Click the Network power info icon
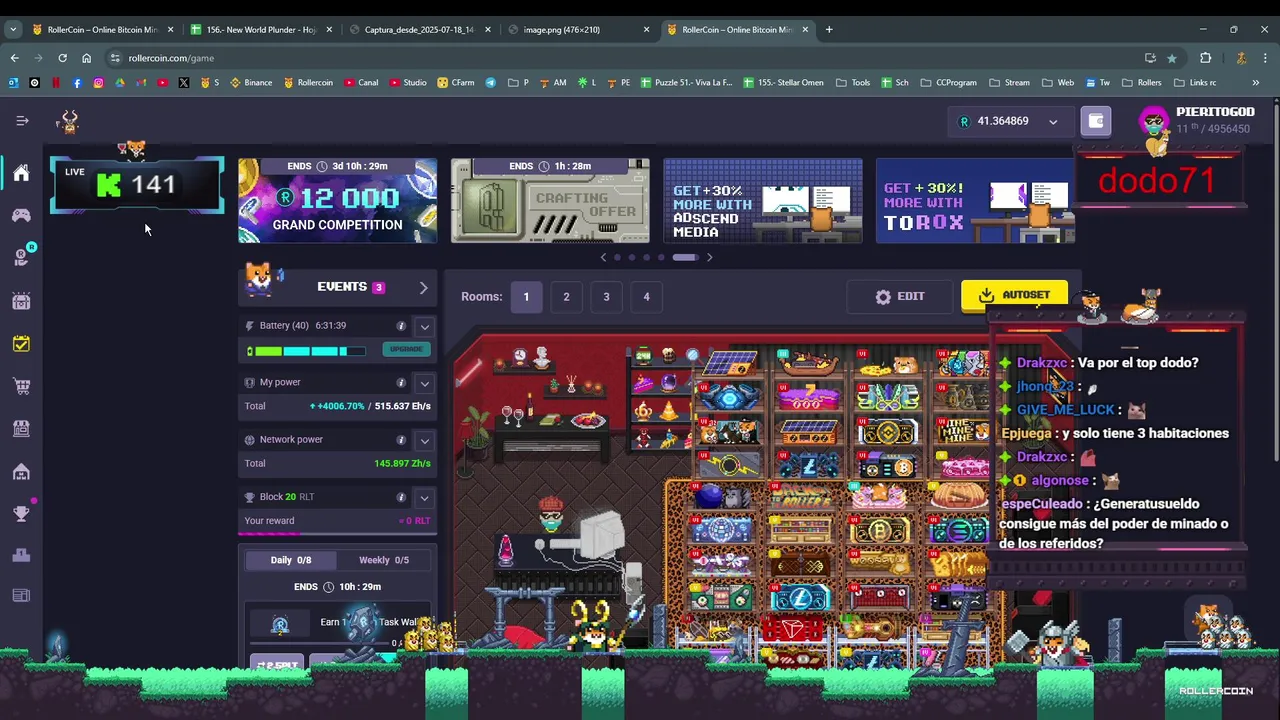The image size is (1280, 720). (x=401, y=440)
